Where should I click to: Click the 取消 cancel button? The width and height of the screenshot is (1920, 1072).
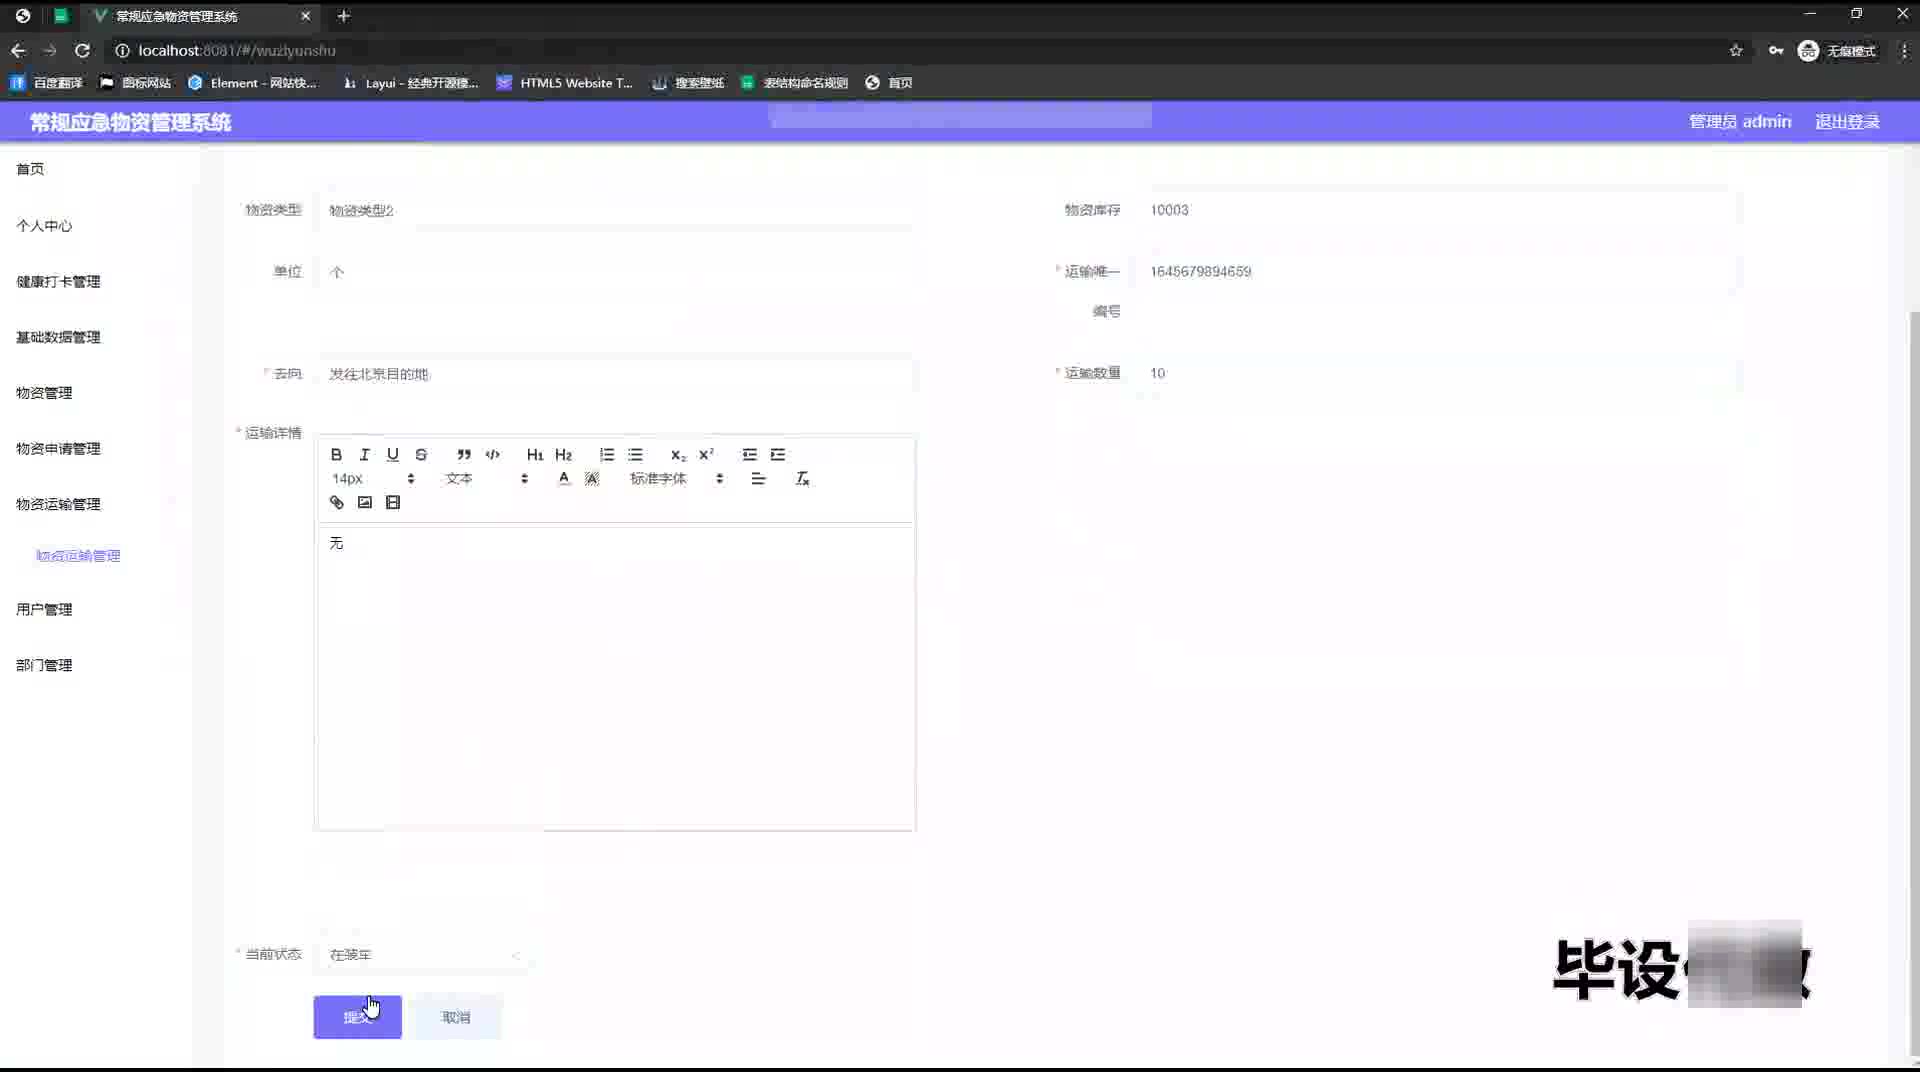click(x=456, y=1017)
